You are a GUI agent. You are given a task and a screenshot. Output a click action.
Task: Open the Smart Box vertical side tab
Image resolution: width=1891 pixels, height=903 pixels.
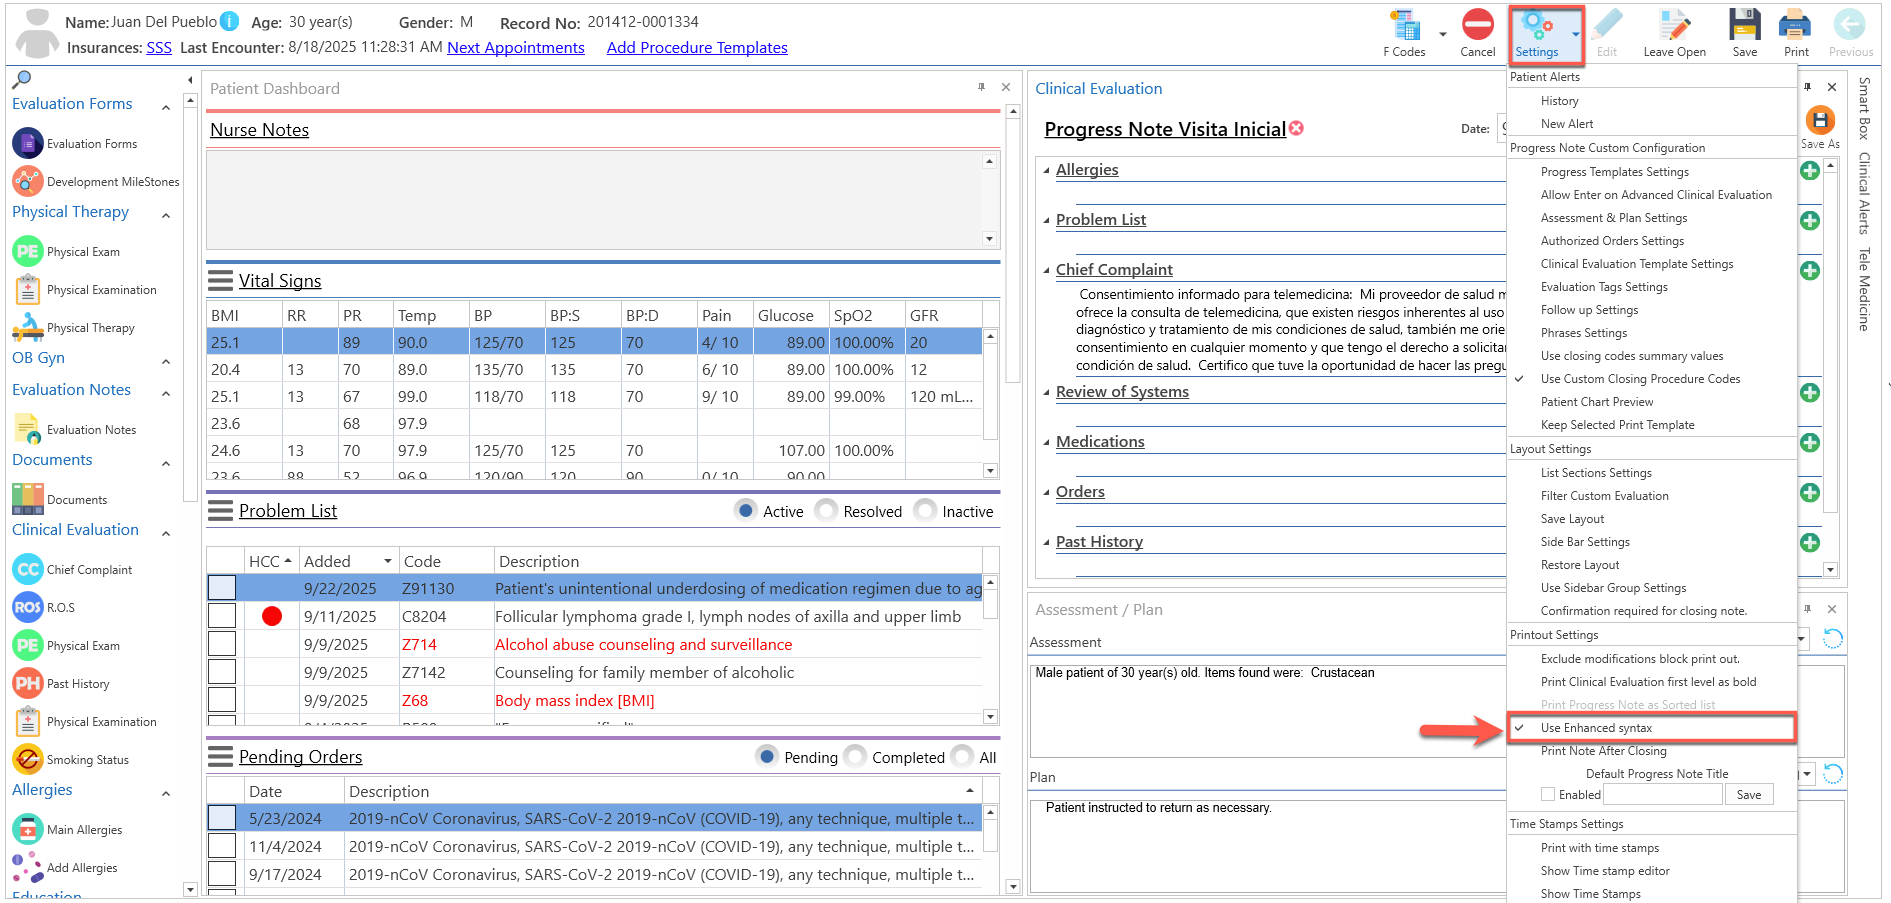(1864, 108)
